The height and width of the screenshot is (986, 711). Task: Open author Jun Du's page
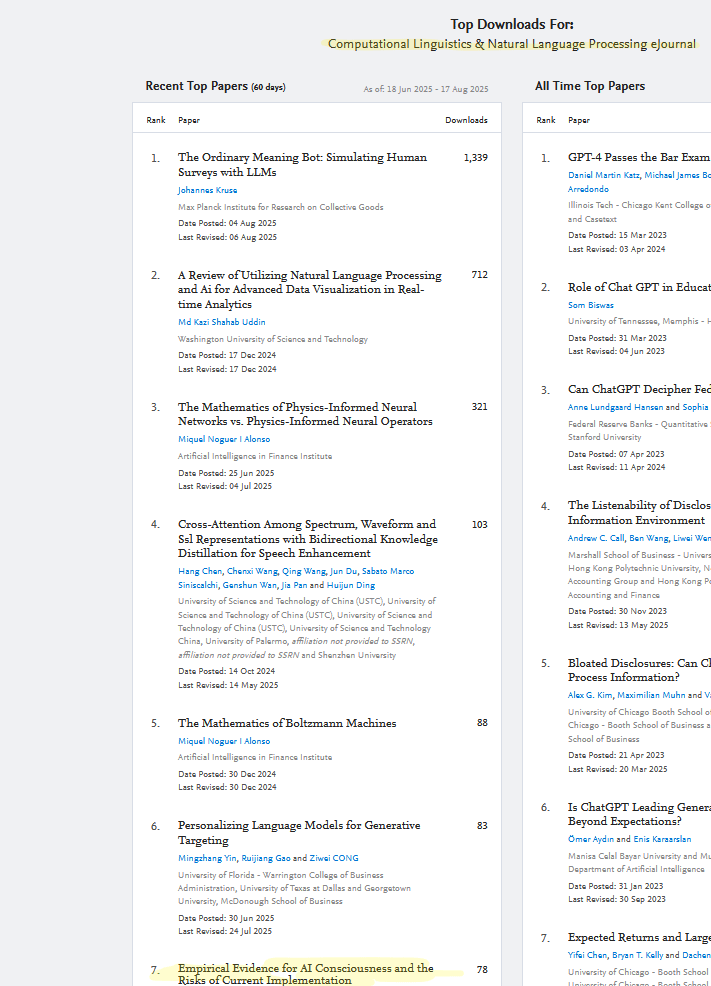coord(344,571)
